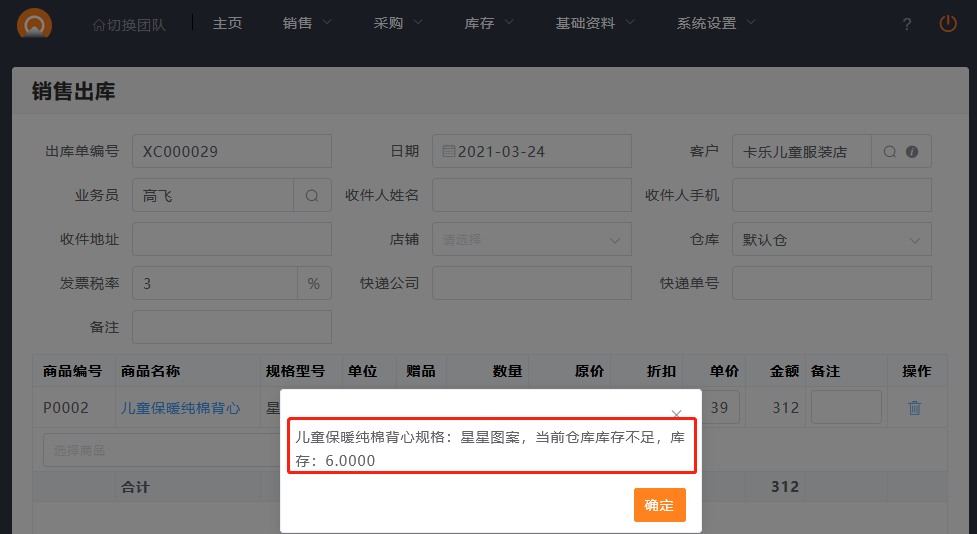This screenshot has width=977, height=534.
Task: Click the orange app logo icon
Action: pyautogui.click(x=35, y=23)
